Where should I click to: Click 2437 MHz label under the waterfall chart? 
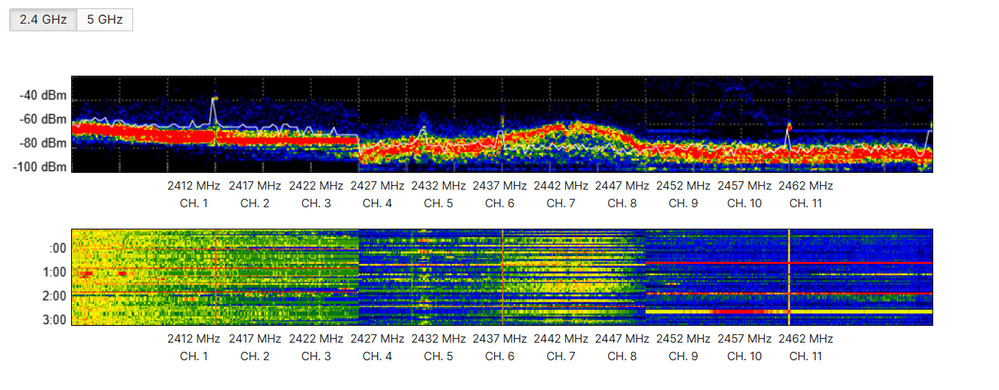click(x=500, y=338)
